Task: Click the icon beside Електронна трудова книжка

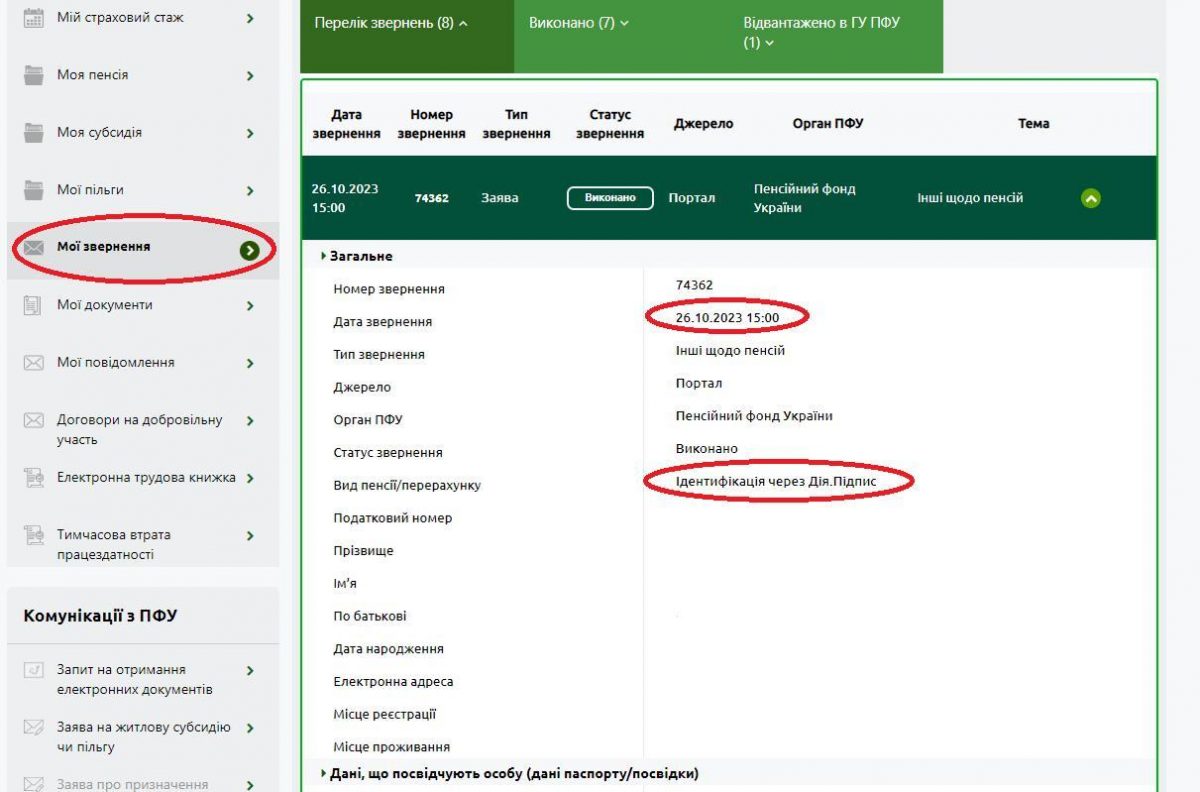Action: click(34, 478)
